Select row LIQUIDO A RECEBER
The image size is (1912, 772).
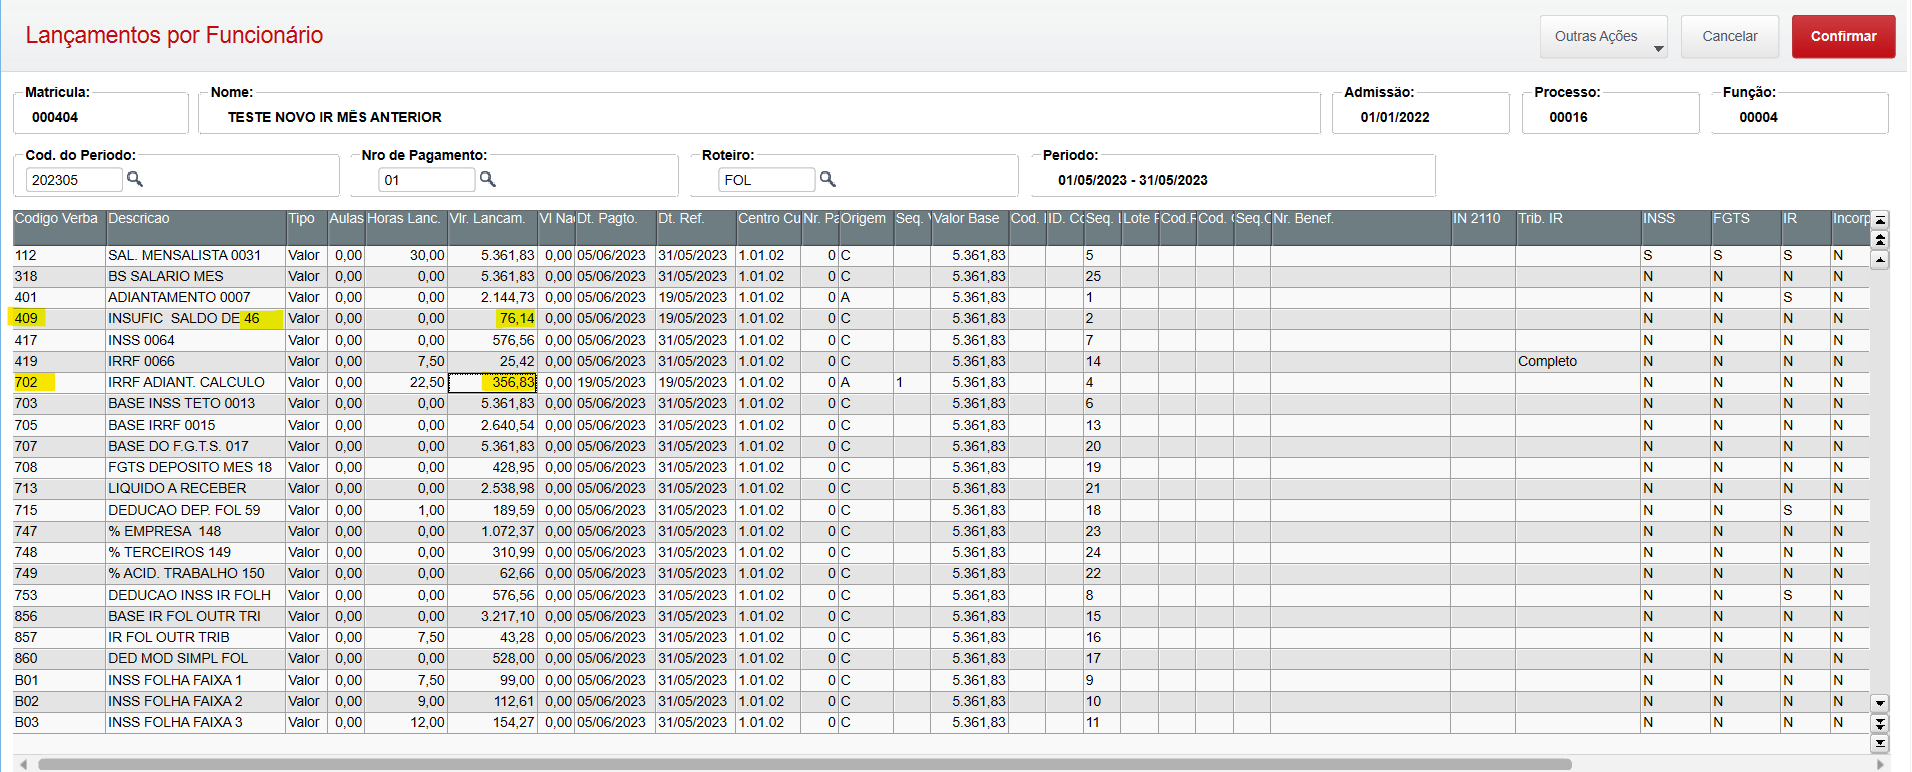click(941, 488)
